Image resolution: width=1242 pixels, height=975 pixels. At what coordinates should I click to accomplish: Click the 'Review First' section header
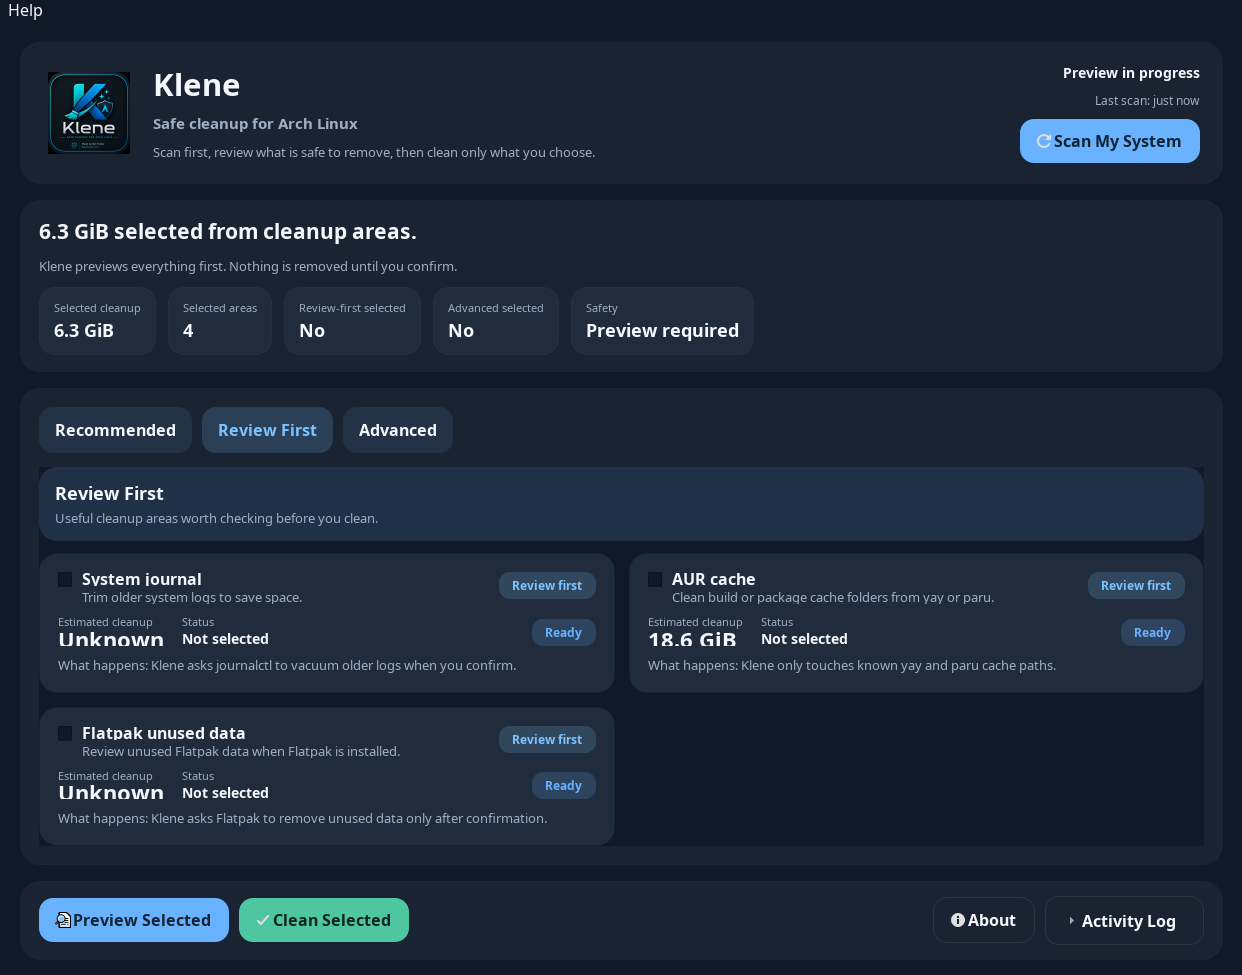point(109,494)
